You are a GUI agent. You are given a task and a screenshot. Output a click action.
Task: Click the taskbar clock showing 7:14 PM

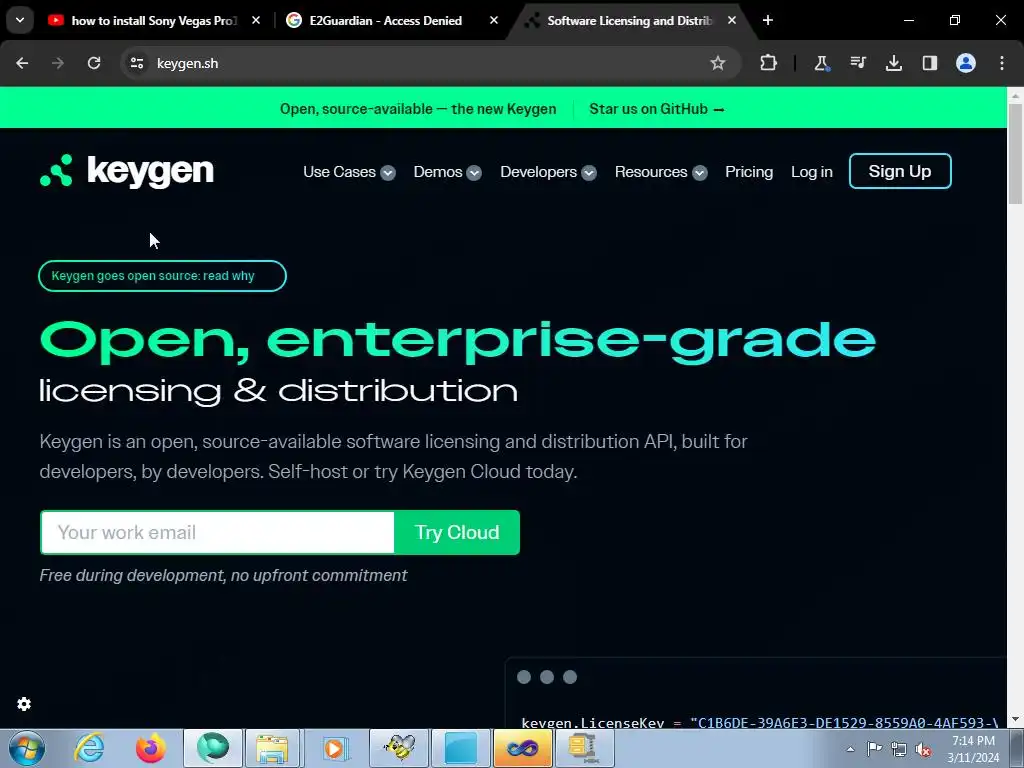[x=973, y=749]
